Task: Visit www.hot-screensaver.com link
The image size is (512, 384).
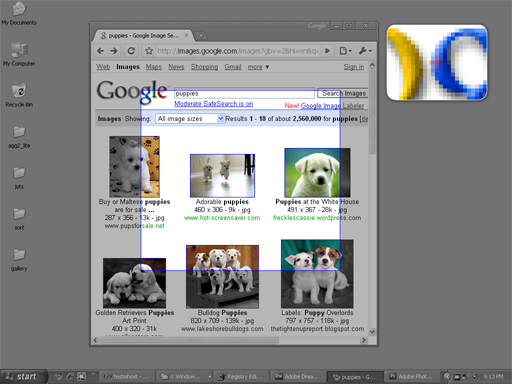Action: point(222,218)
